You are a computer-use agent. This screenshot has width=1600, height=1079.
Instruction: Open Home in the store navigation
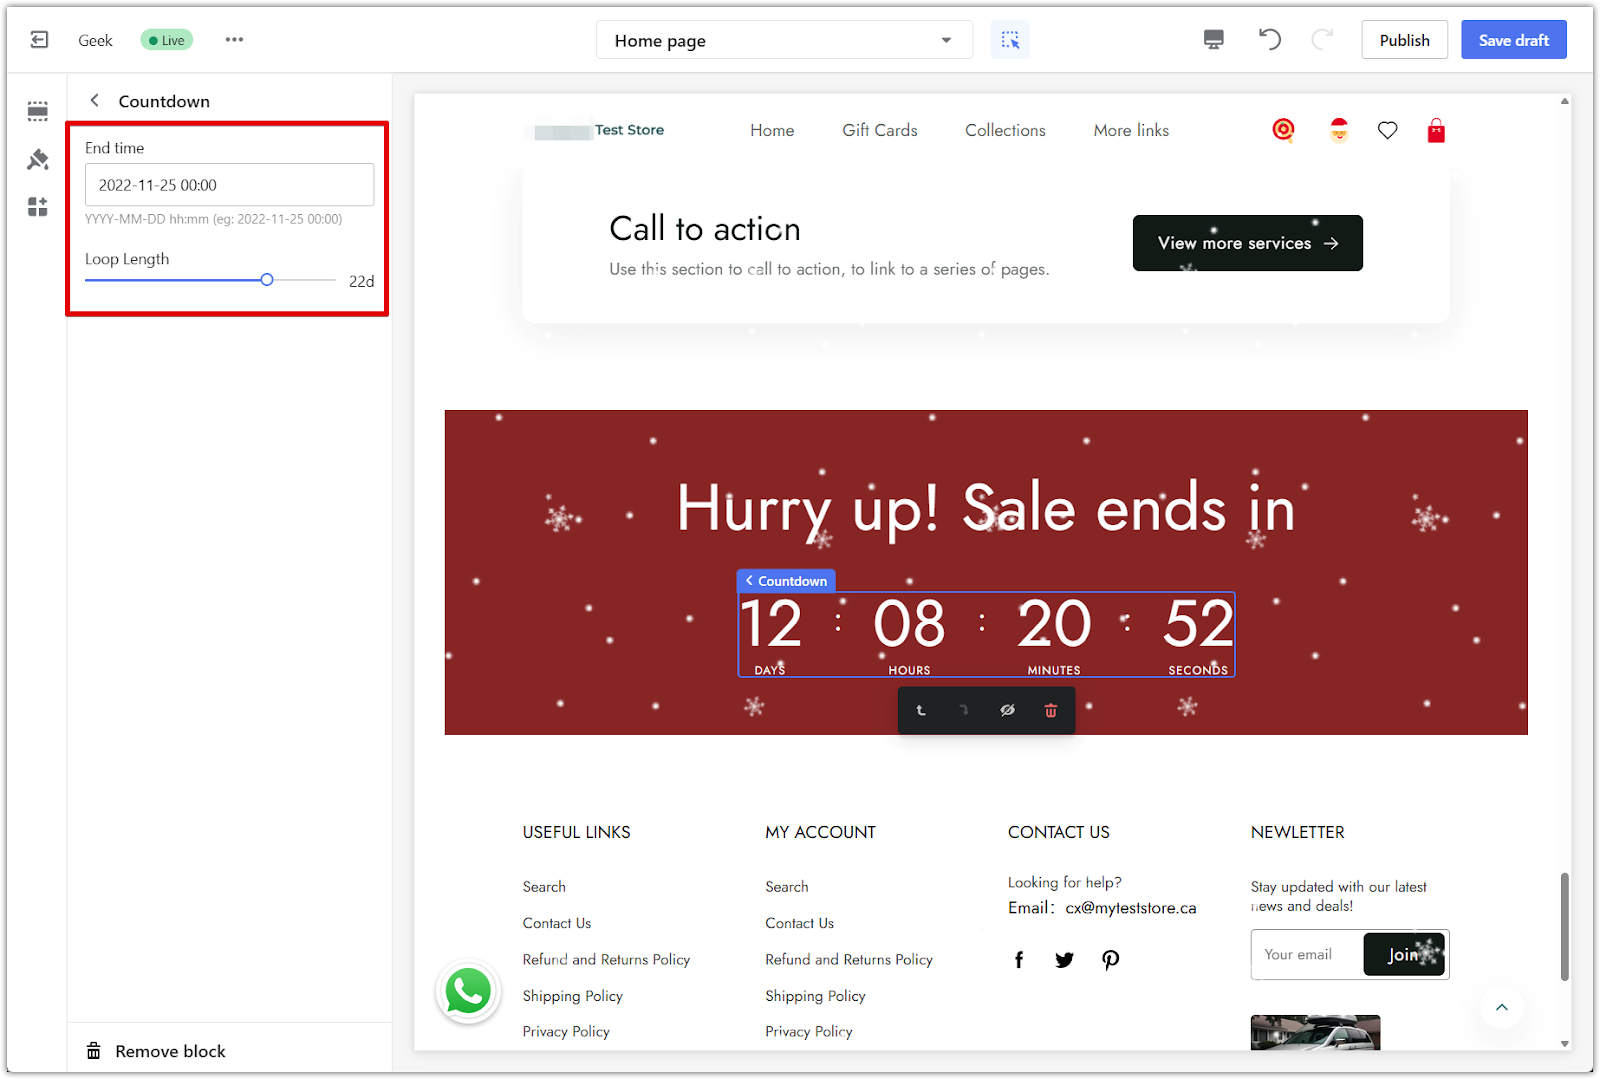(772, 130)
